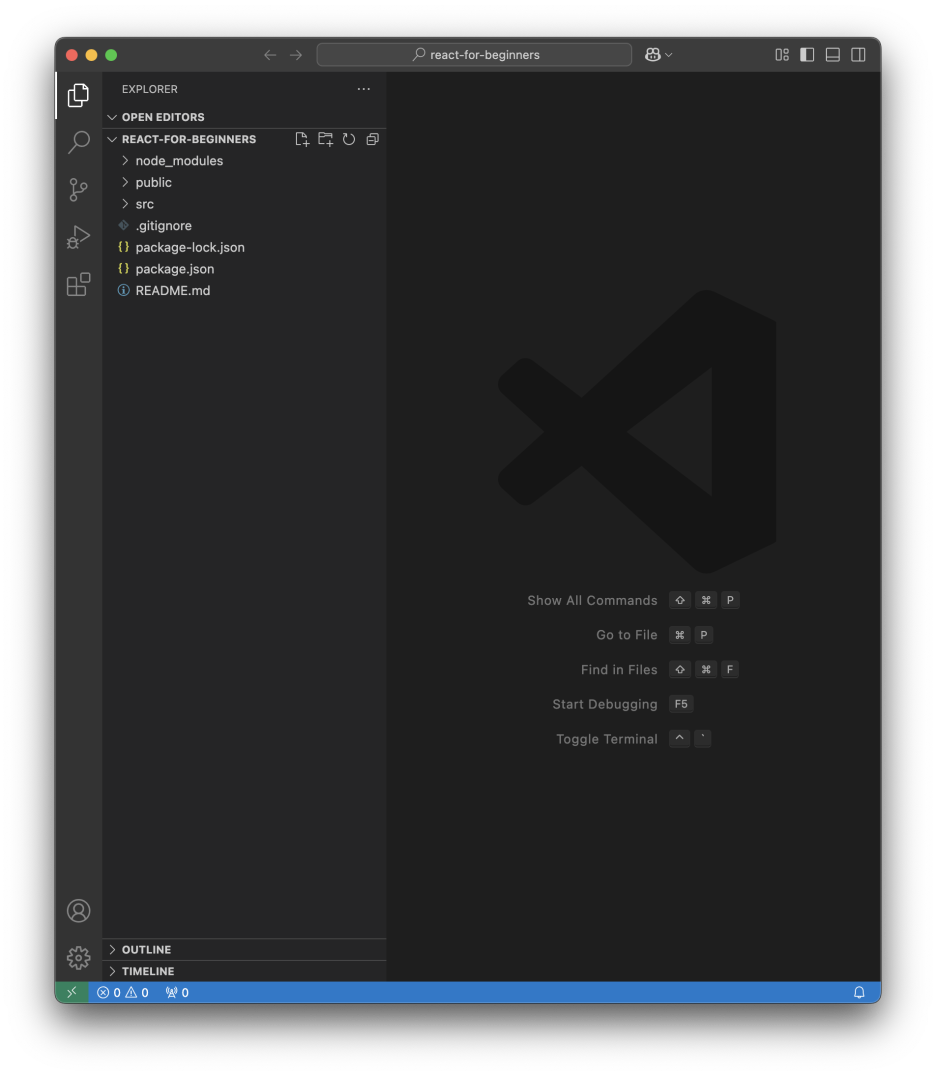Open the Search view in activity bar
This screenshot has height=1076, width=936.
[x=78, y=142]
